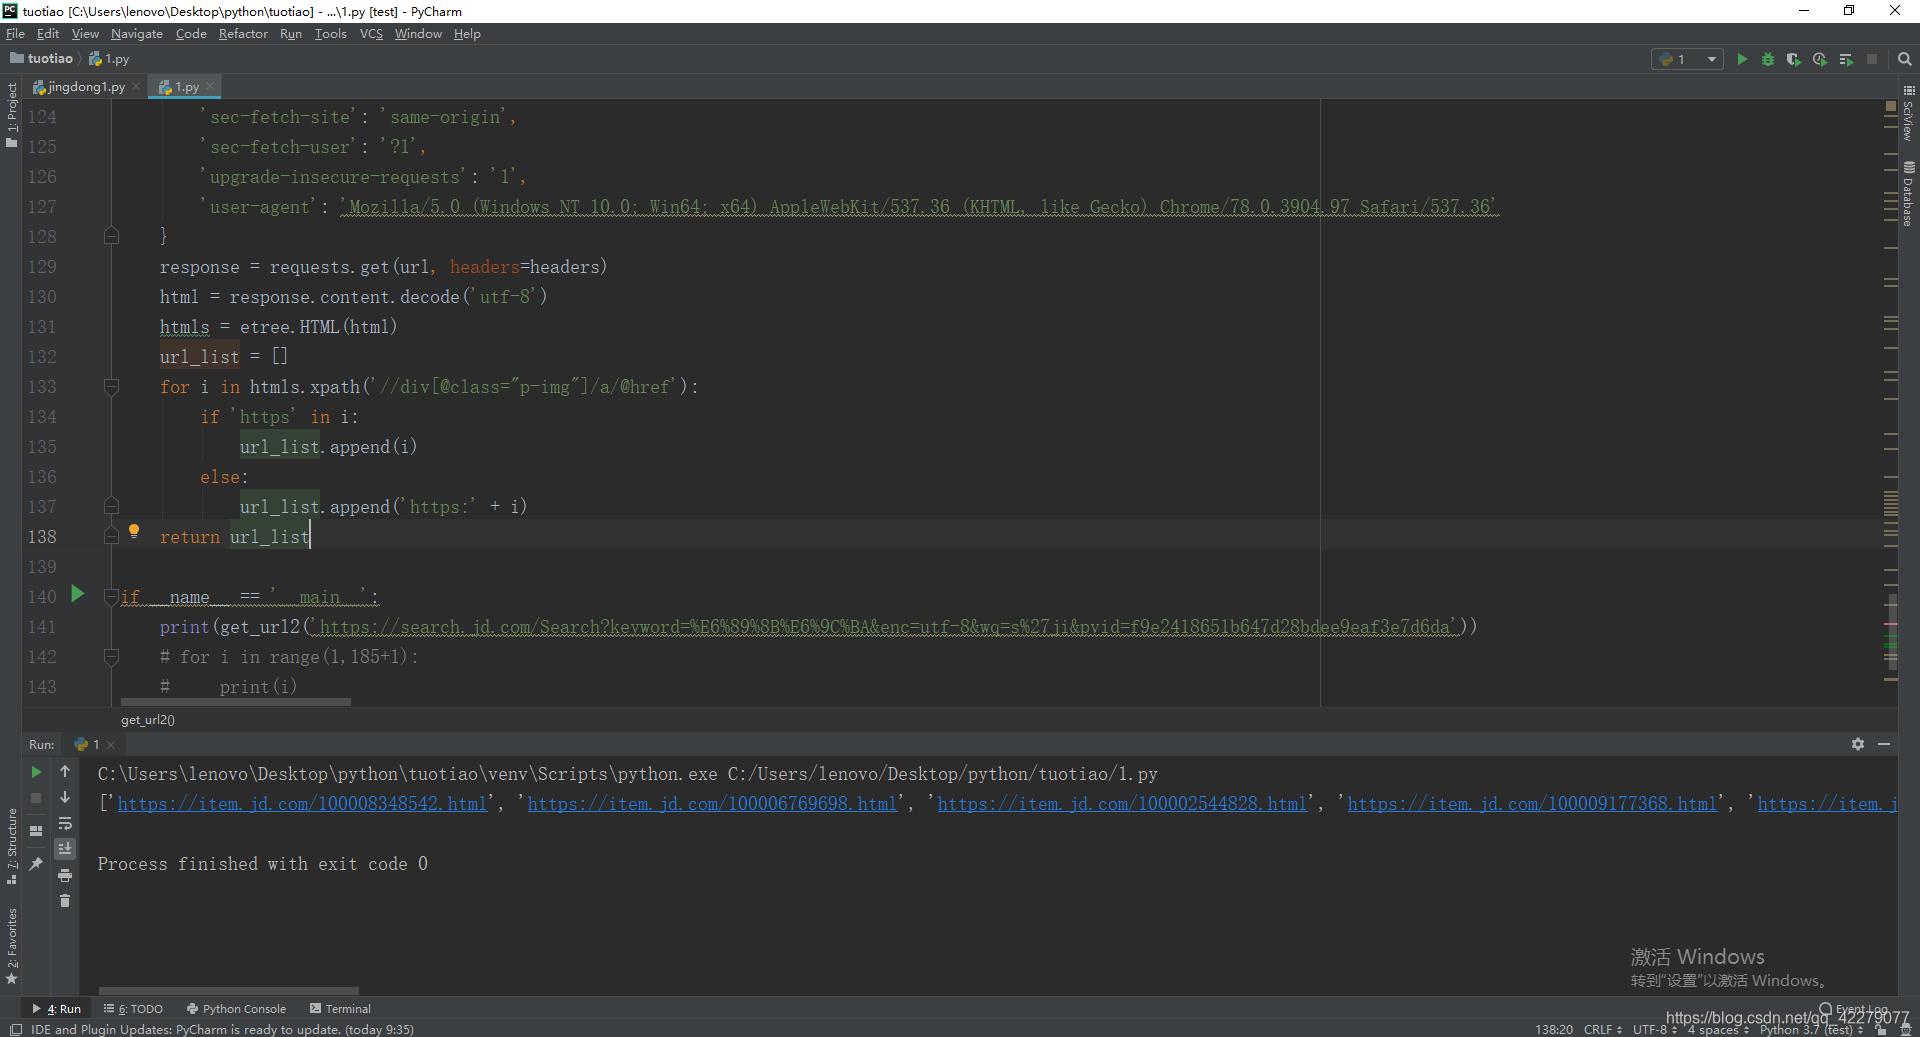The image size is (1920, 1037).
Task: Open the VCS menu
Action: (371, 34)
